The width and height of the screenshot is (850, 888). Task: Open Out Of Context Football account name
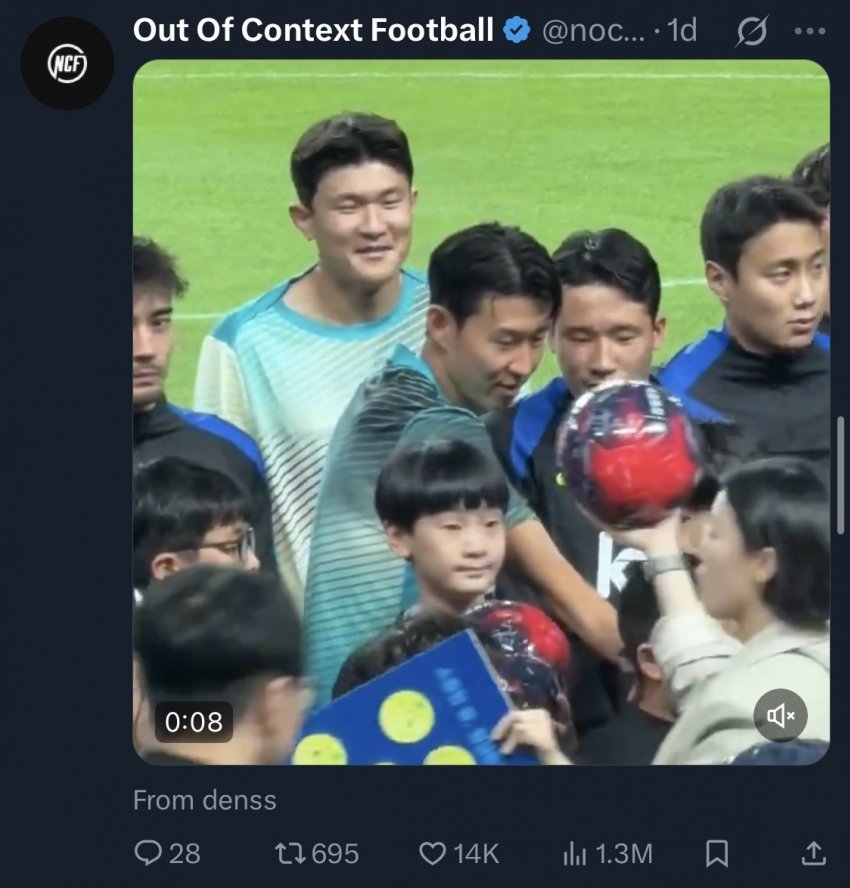point(313,30)
